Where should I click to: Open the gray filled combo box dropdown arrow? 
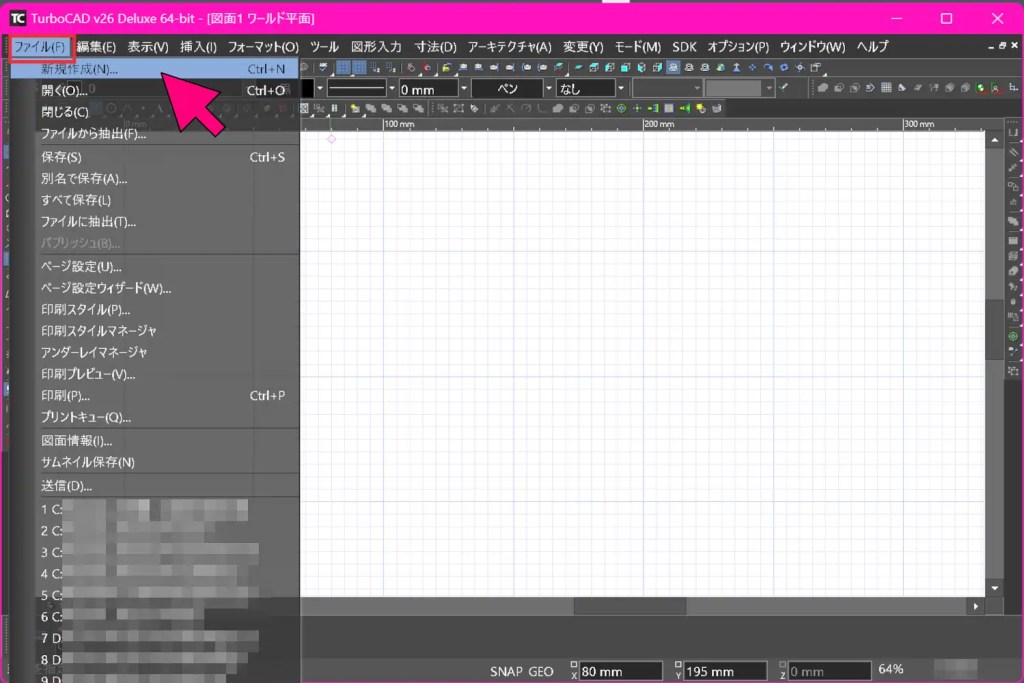[x=769, y=88]
